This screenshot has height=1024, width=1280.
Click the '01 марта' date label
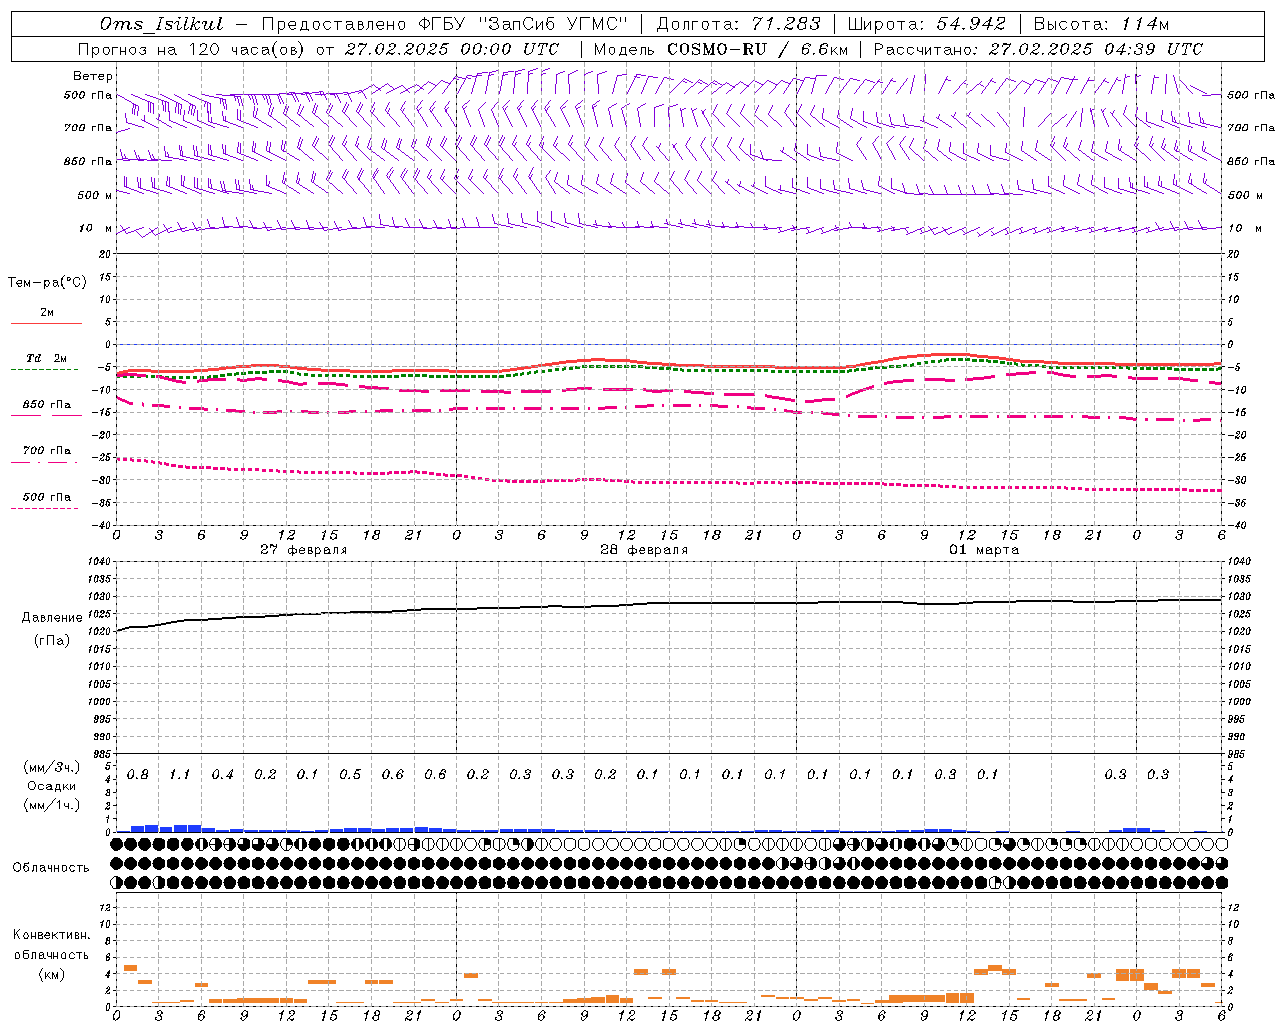pos(984,550)
